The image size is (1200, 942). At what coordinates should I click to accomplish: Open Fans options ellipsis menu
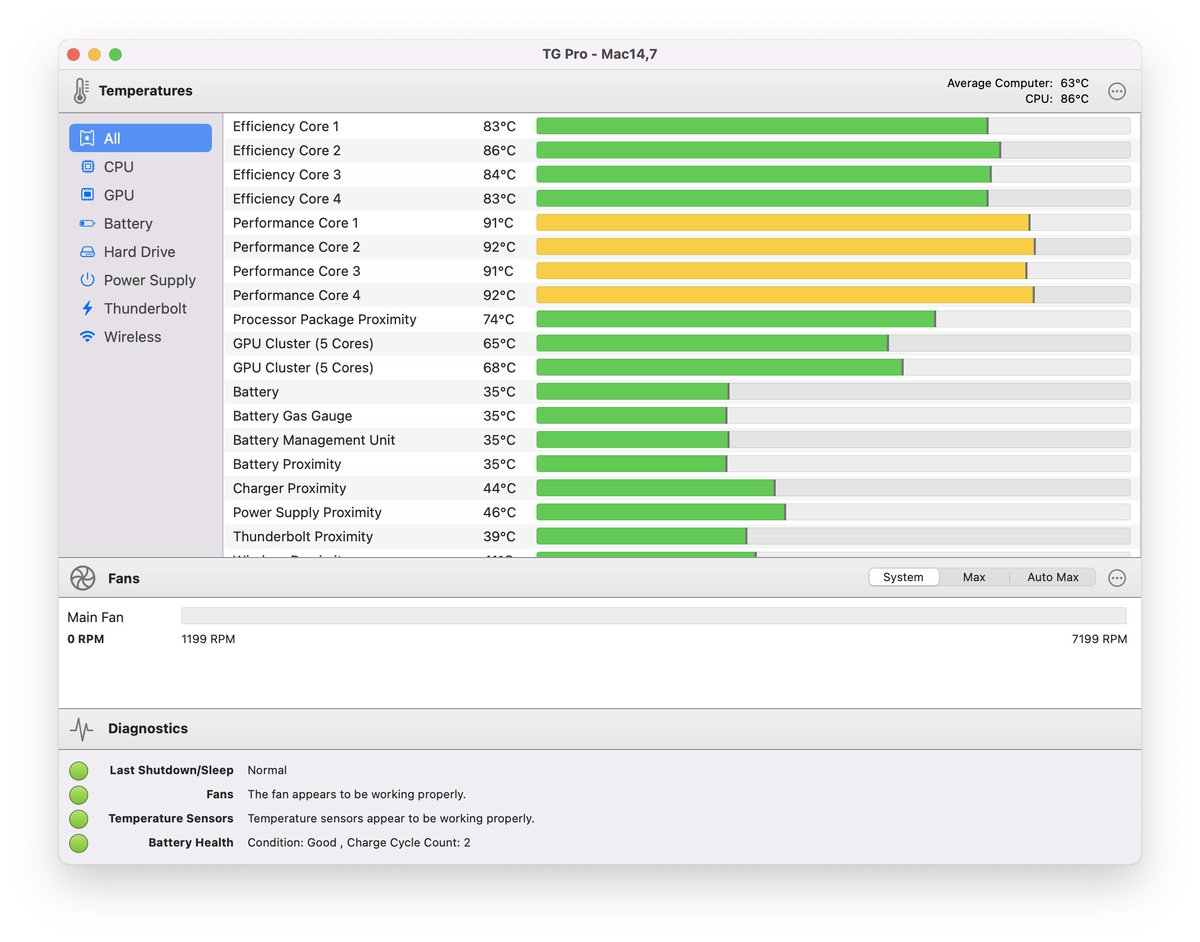pos(1117,578)
